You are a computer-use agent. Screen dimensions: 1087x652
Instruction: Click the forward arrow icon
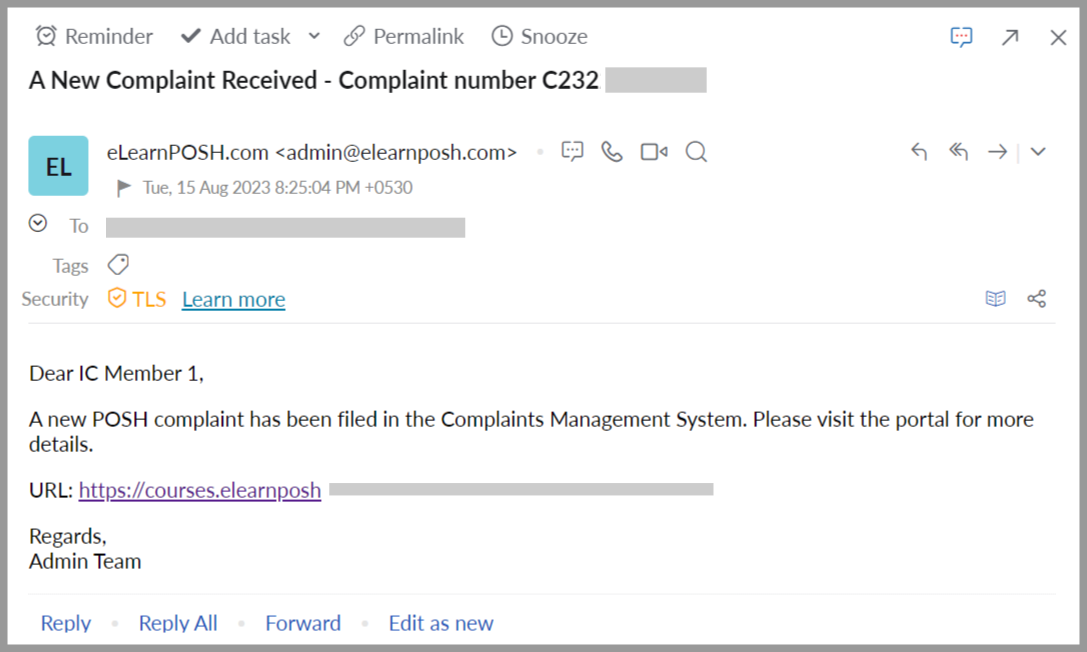coord(997,152)
